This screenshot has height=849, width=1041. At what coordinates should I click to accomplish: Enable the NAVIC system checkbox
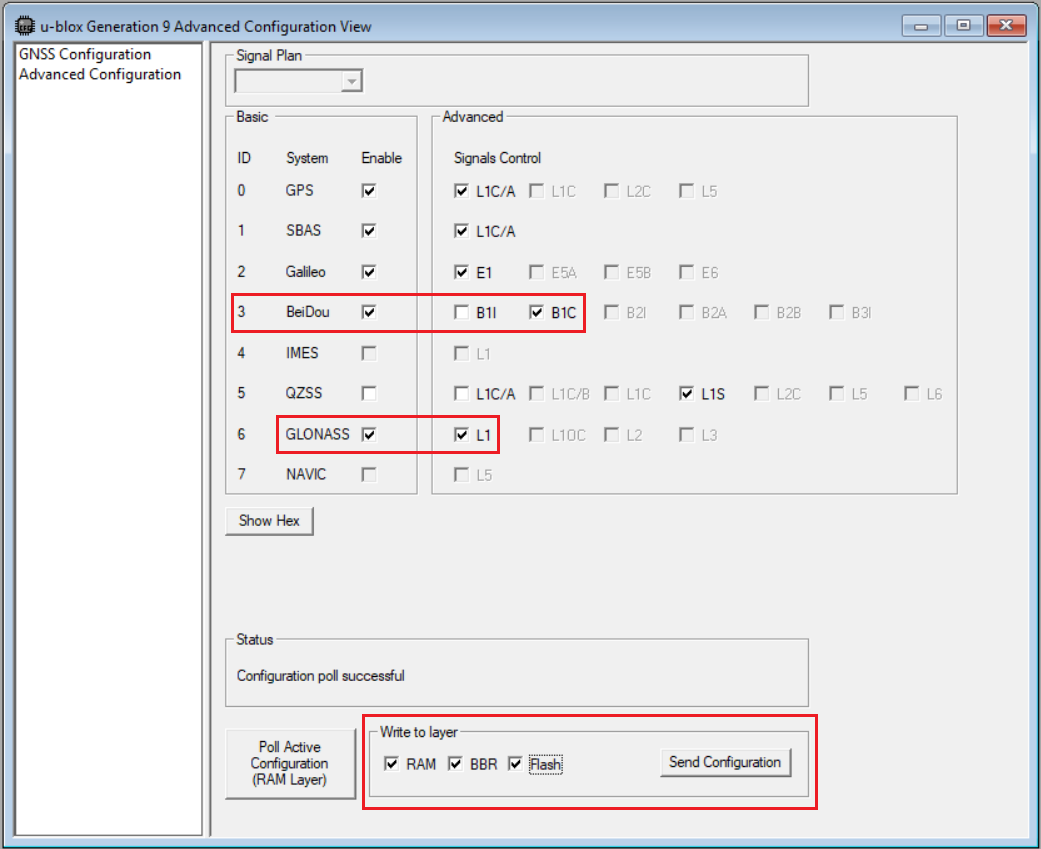pos(369,475)
